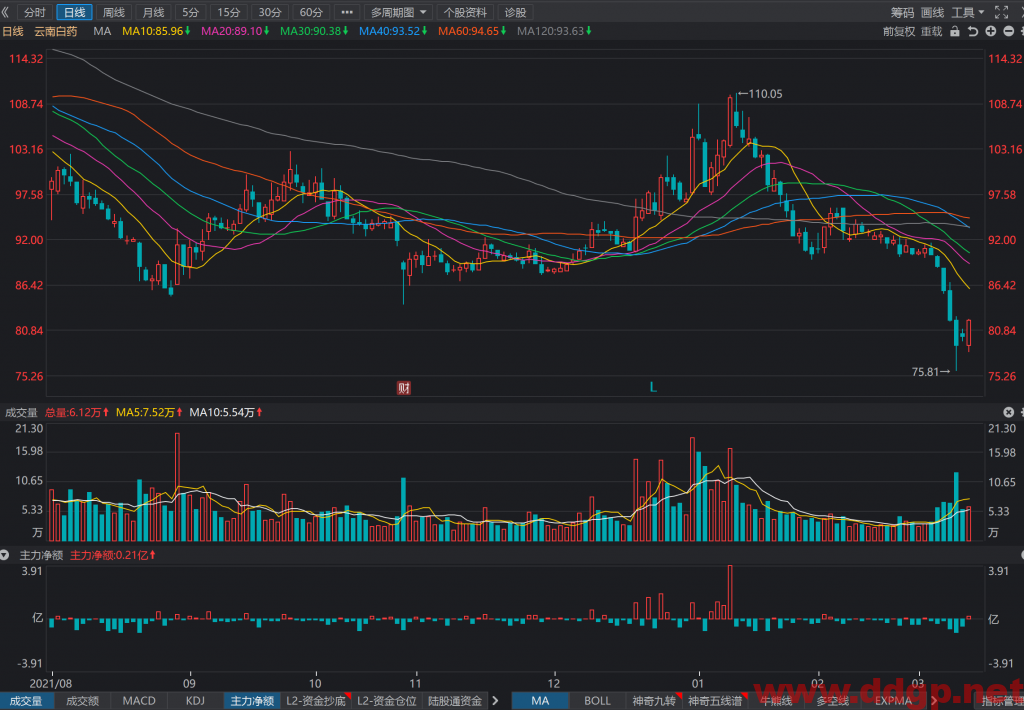Switch main chart to BOLL indicator
The width and height of the screenshot is (1024, 710).
click(x=597, y=701)
